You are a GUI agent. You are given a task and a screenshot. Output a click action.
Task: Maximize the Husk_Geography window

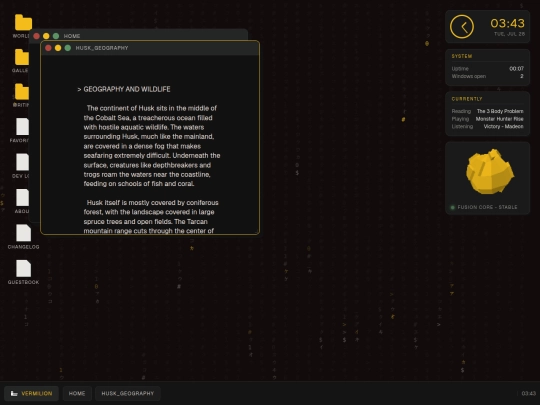pyautogui.click(x=68, y=48)
